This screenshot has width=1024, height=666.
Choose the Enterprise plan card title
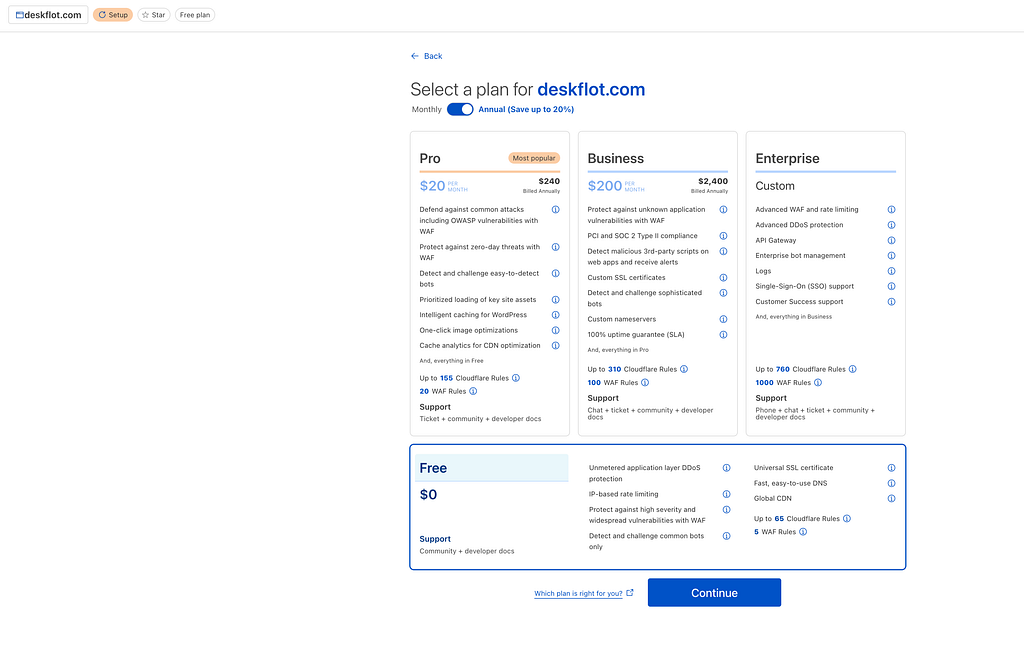pyautogui.click(x=787, y=159)
